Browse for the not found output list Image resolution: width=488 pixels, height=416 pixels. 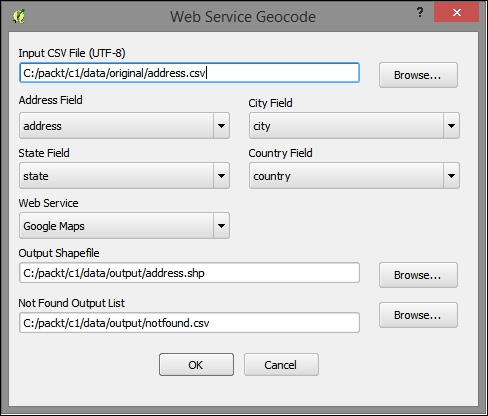point(418,315)
